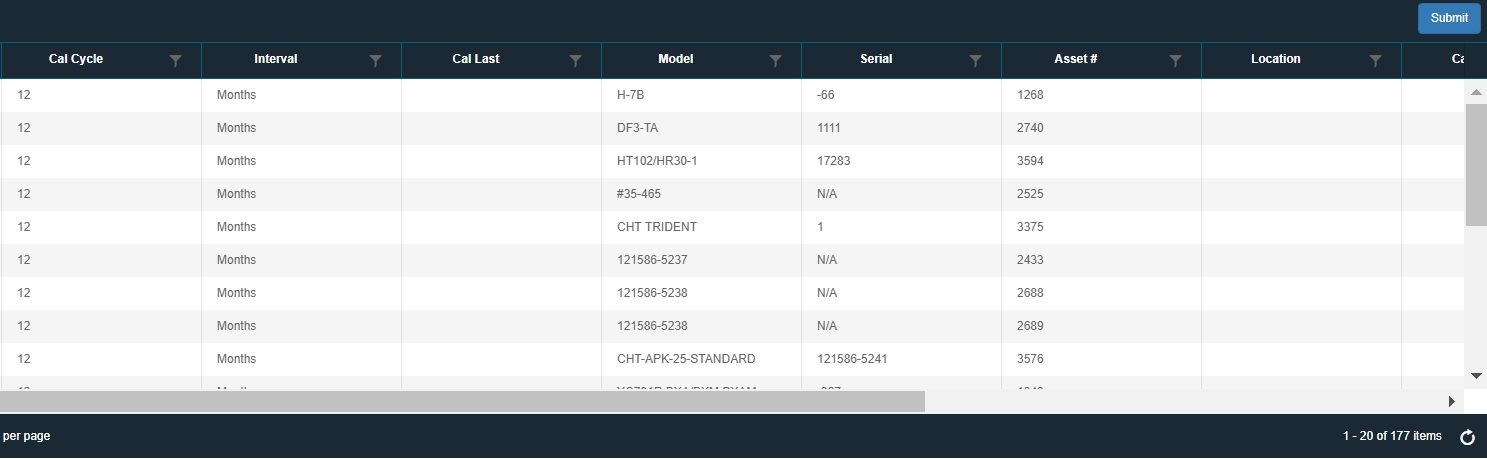Open the Serial column filter icon
The height and width of the screenshot is (459, 1487).
tap(976, 60)
